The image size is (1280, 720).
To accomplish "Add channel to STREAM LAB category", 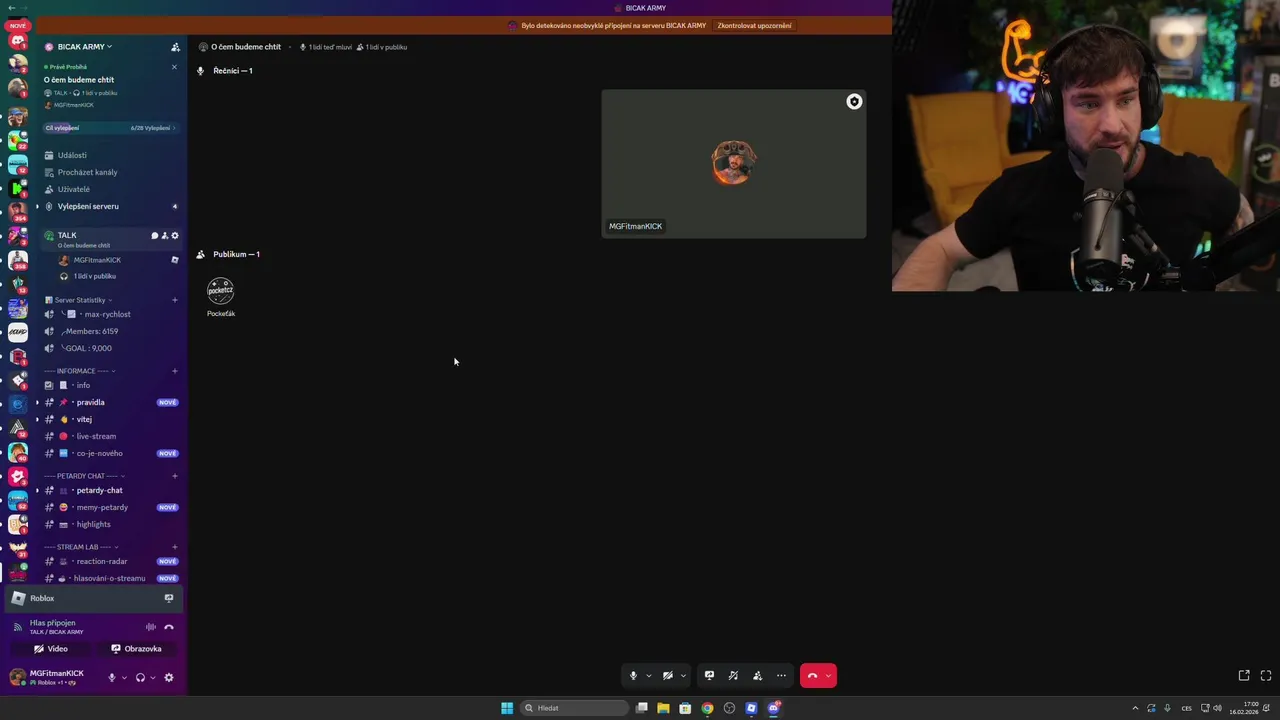I will [175, 547].
